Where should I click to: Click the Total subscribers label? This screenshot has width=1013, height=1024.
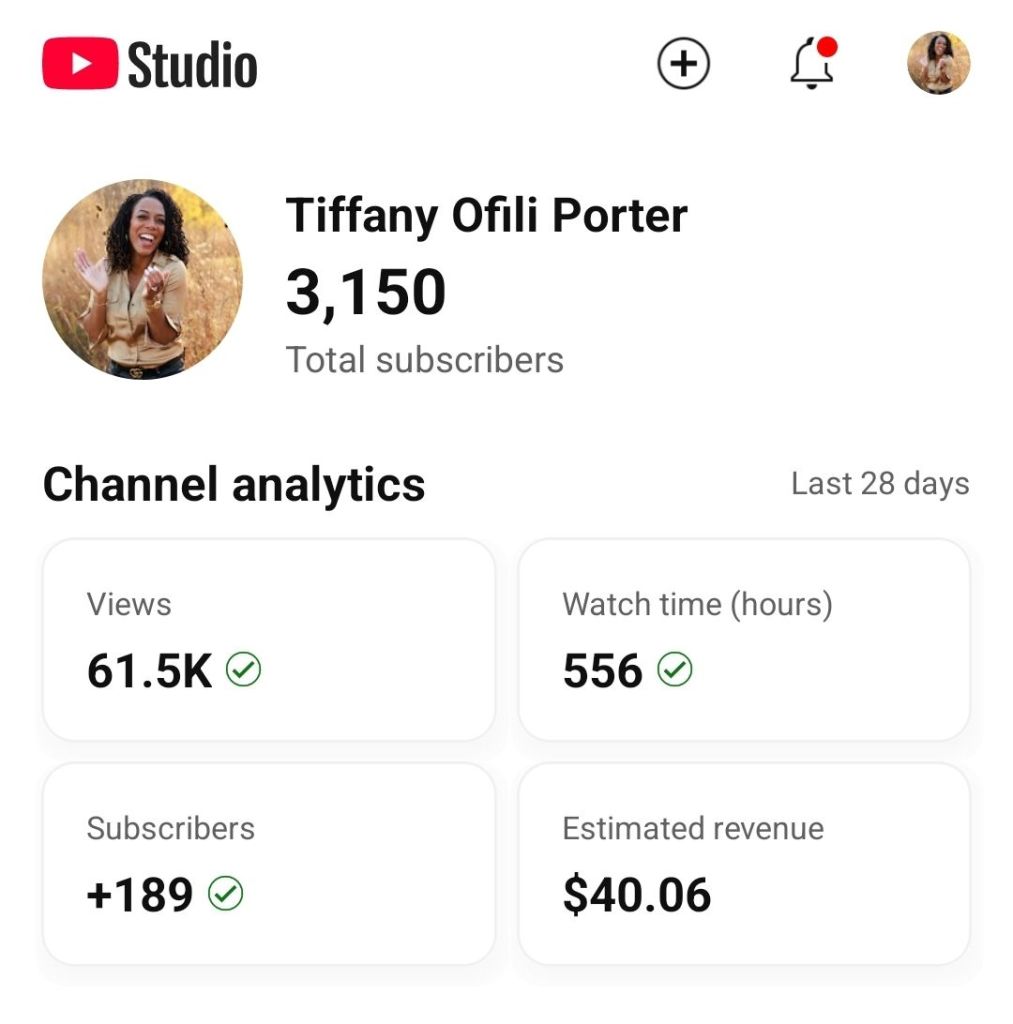pos(425,360)
